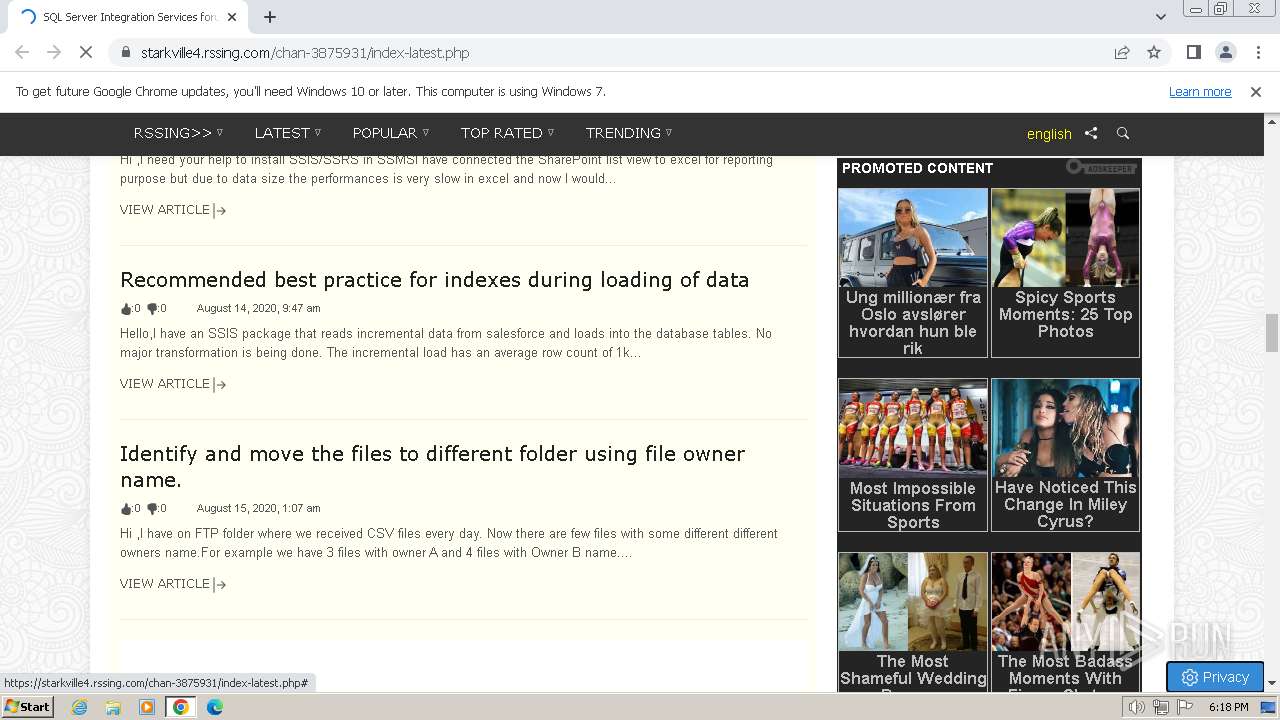Expand the TRENDING menu

629,133
